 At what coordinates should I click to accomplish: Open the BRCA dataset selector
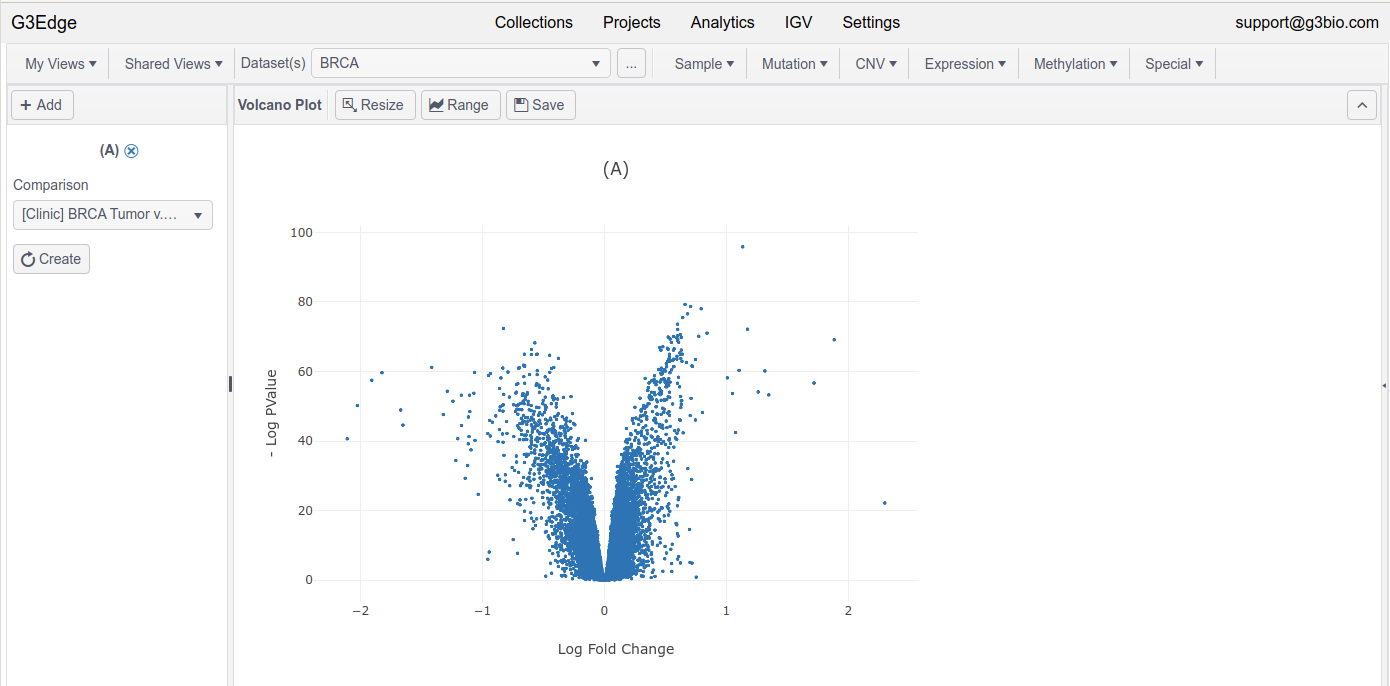pos(461,63)
